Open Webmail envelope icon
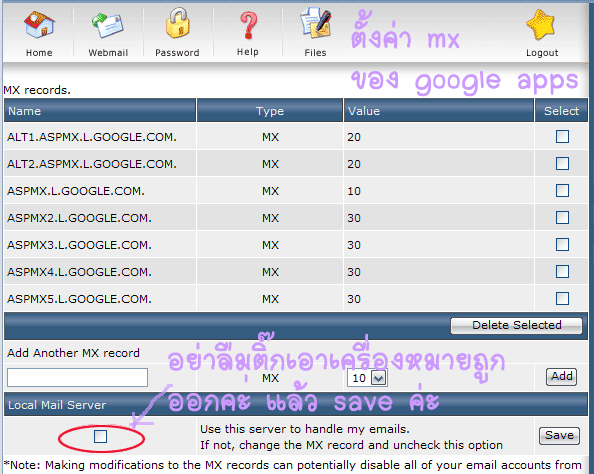This screenshot has height=474, width=594. coord(108,25)
